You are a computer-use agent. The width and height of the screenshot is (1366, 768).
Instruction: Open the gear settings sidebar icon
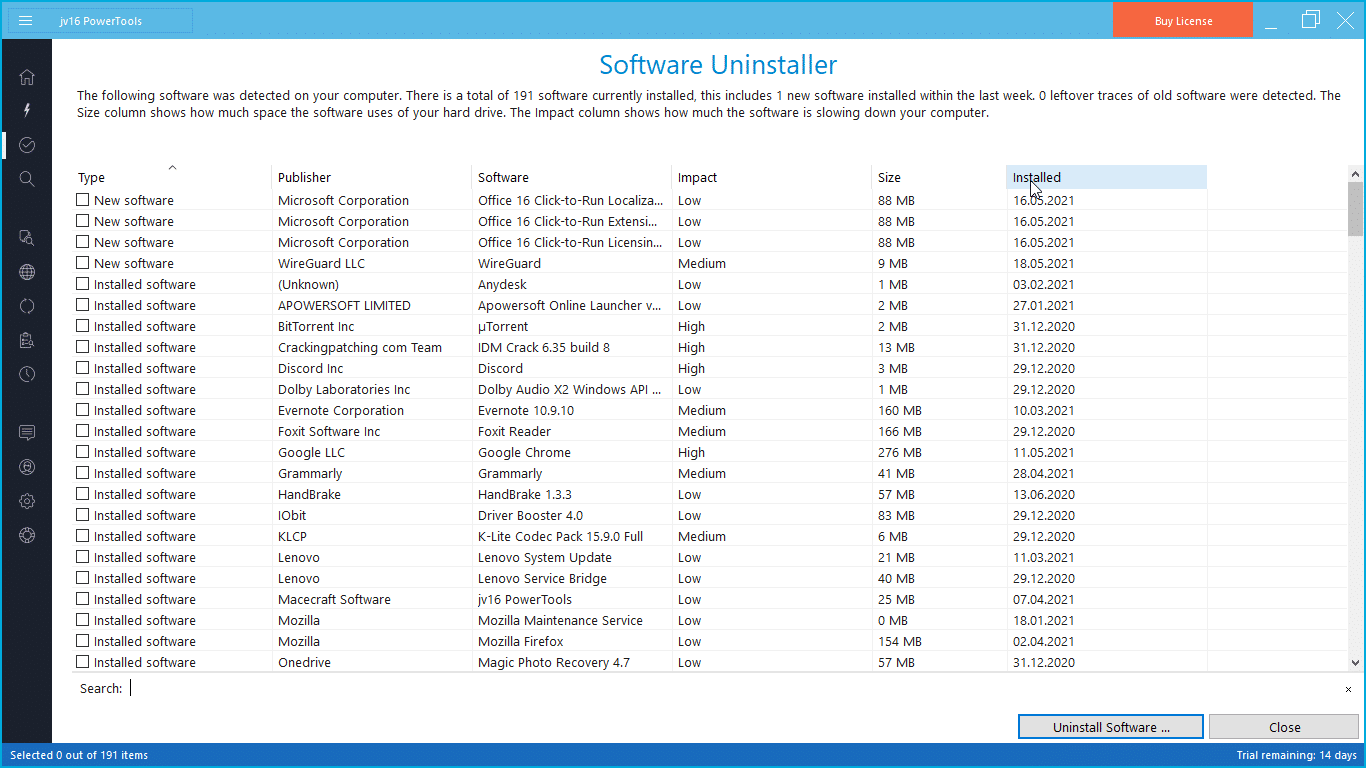(27, 501)
